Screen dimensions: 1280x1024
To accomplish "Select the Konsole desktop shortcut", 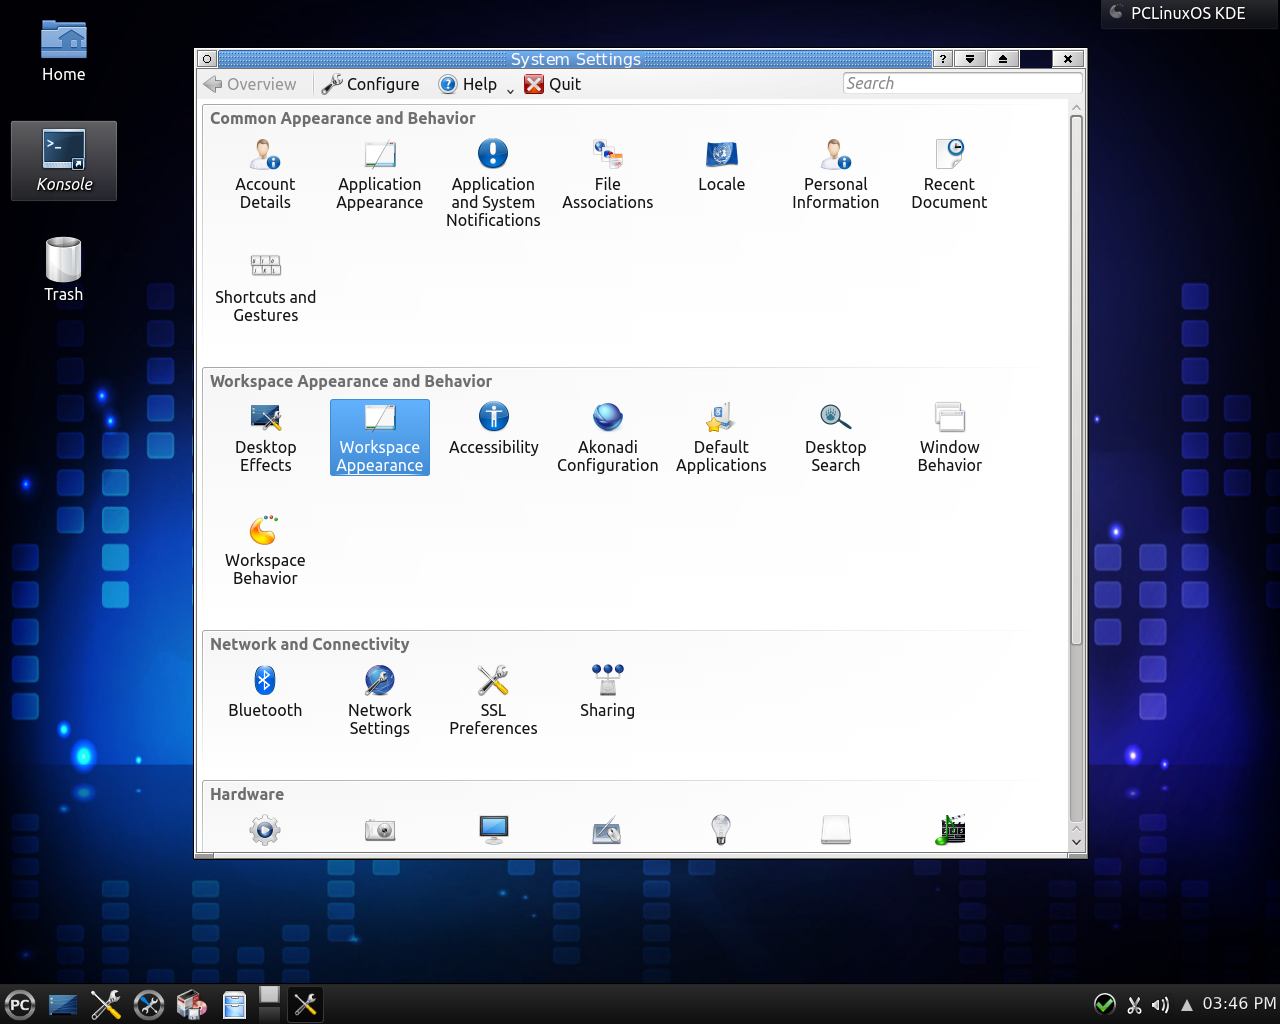I will pyautogui.click(x=64, y=161).
